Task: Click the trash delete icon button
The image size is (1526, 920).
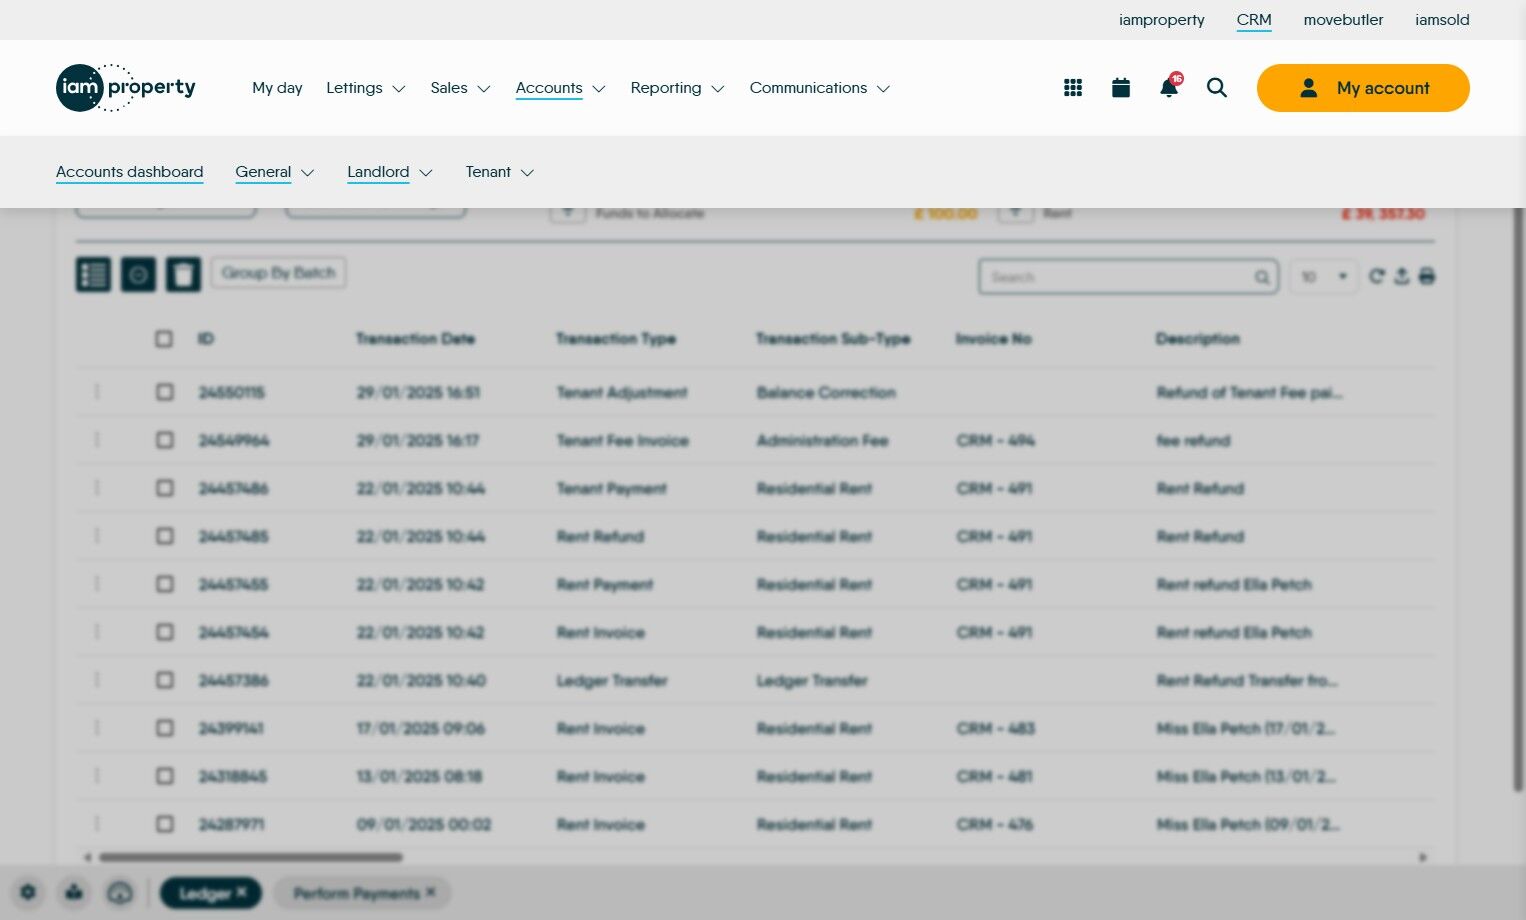Action: [x=183, y=274]
